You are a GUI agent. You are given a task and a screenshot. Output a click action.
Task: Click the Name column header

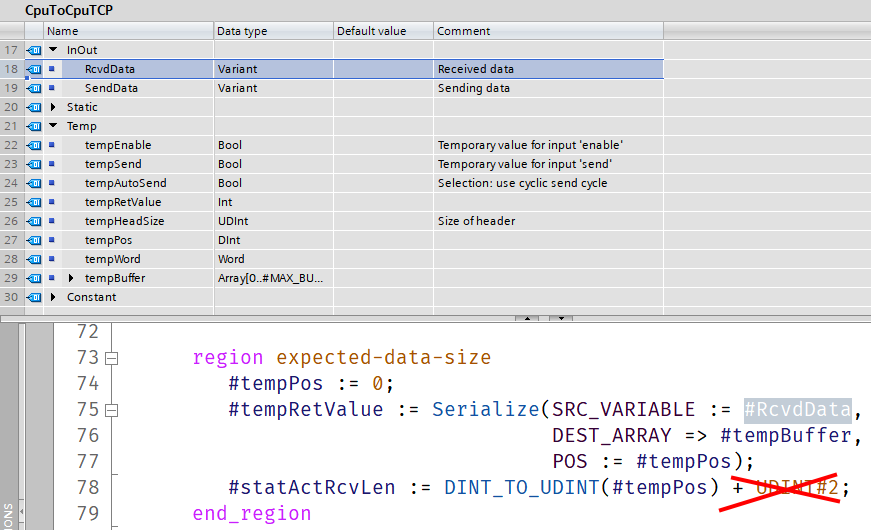tap(128, 31)
